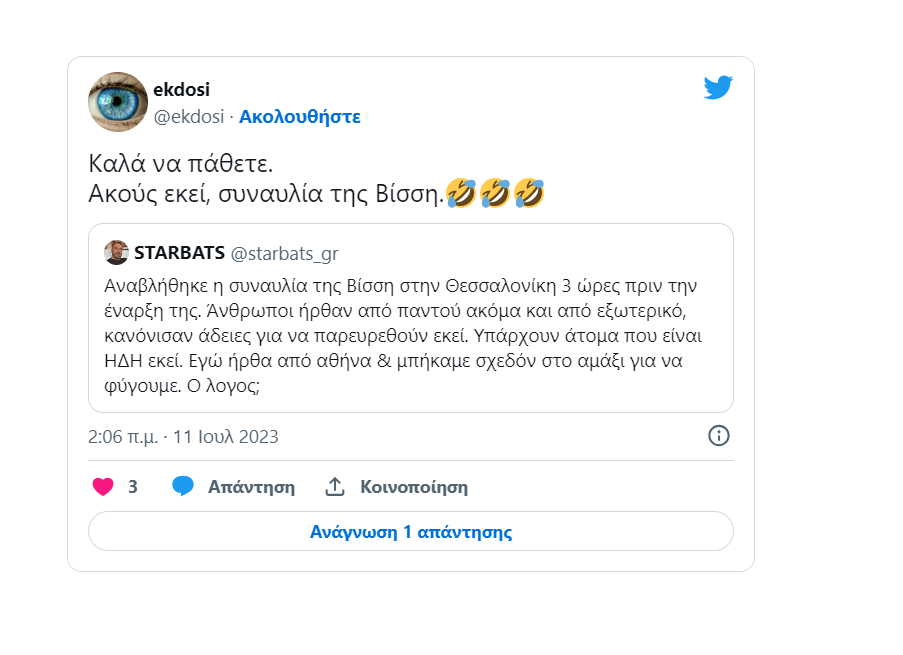This screenshot has height=655, width=903.
Task: Click the Twitter bird logo
Action: pyautogui.click(x=718, y=88)
